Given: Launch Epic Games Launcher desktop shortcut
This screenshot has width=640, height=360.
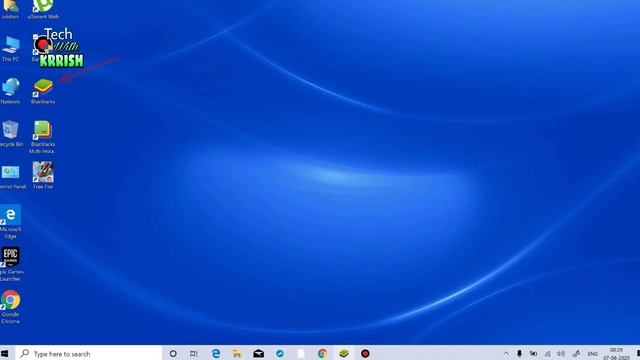Looking at the screenshot, I should (x=11, y=264).
